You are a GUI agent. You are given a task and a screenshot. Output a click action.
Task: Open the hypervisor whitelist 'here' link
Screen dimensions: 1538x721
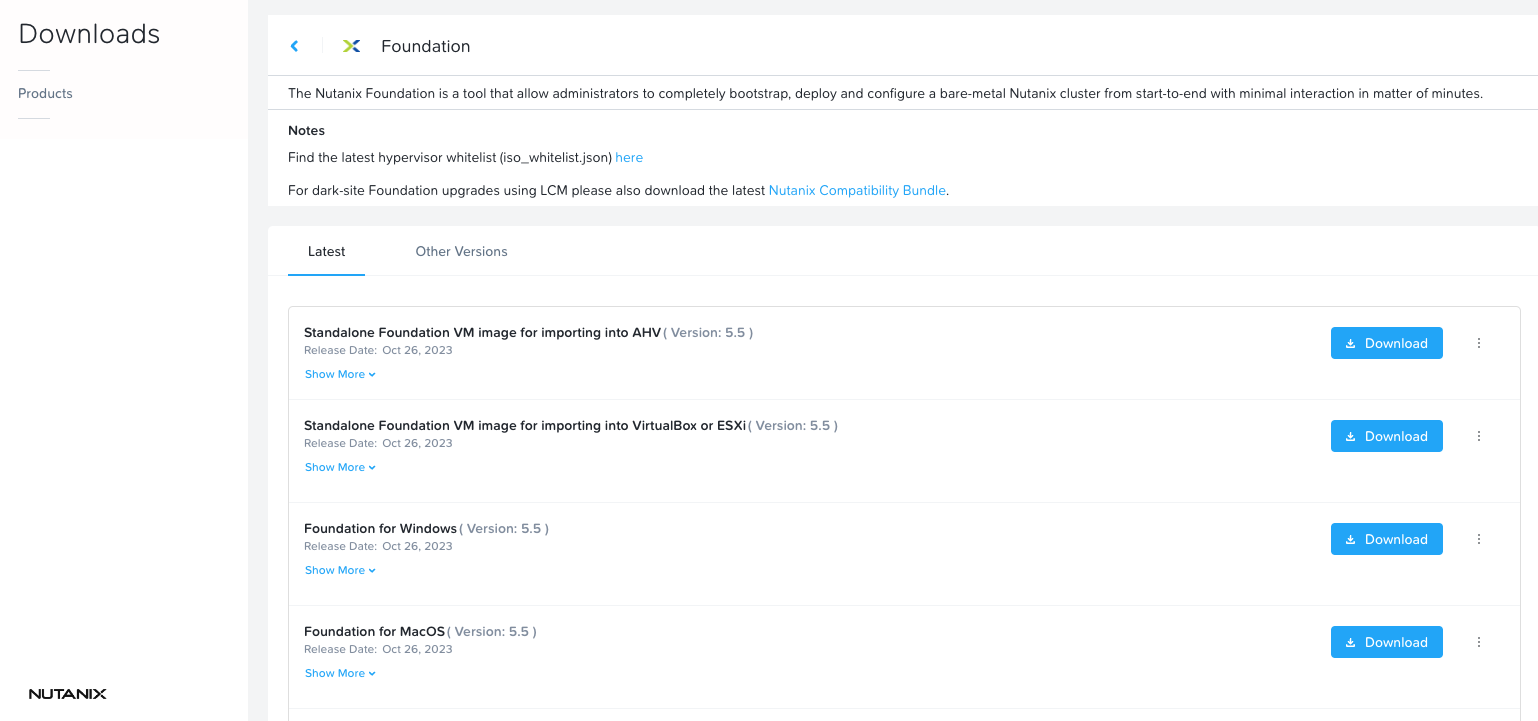click(629, 158)
